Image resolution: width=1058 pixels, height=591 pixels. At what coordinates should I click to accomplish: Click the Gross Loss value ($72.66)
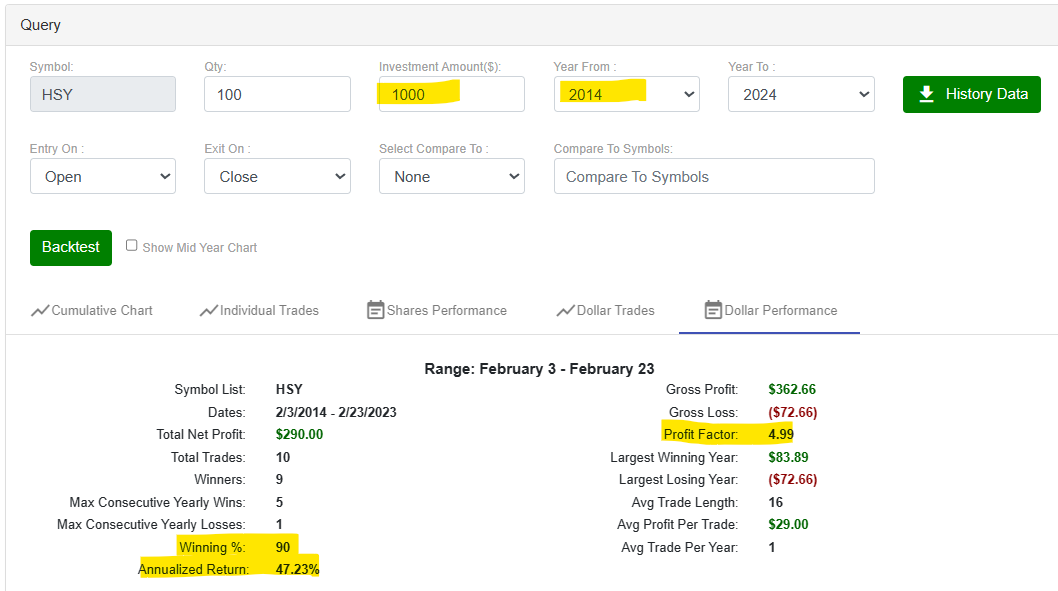click(793, 412)
